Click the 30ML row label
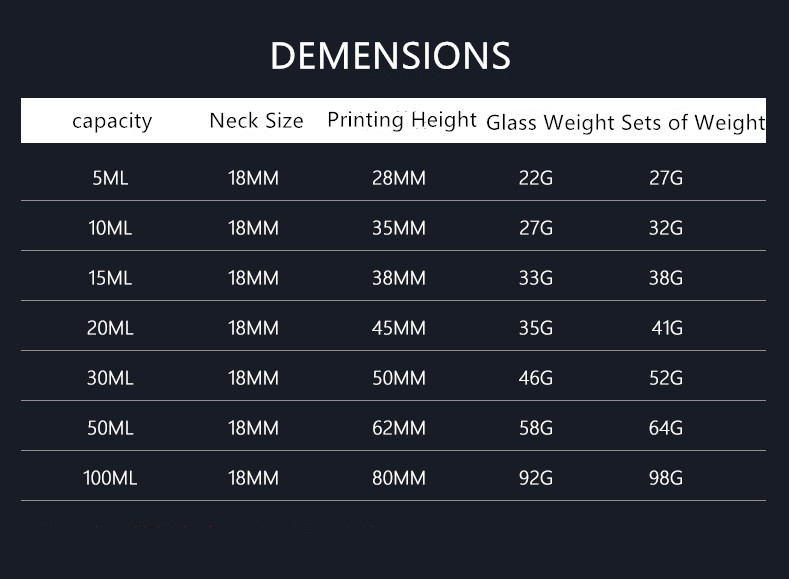 tap(110, 378)
